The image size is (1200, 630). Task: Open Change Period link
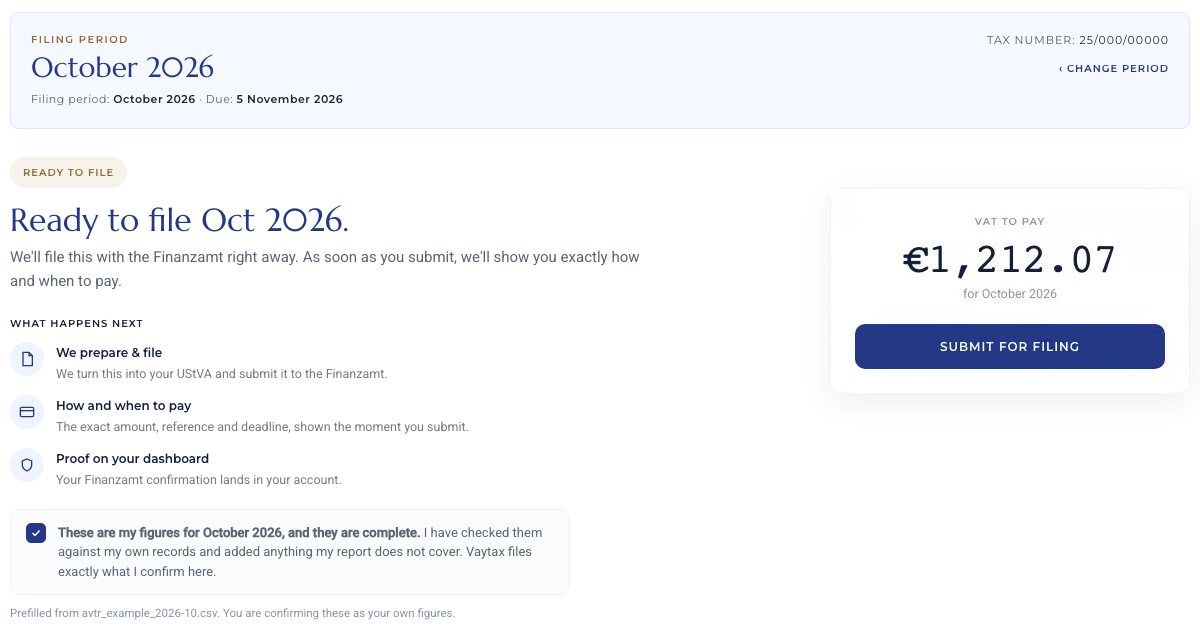tap(1113, 69)
